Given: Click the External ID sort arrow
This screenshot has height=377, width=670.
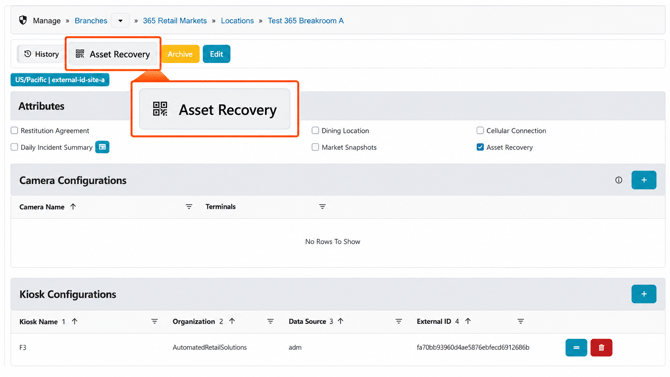Looking at the screenshot, I should (x=468, y=321).
